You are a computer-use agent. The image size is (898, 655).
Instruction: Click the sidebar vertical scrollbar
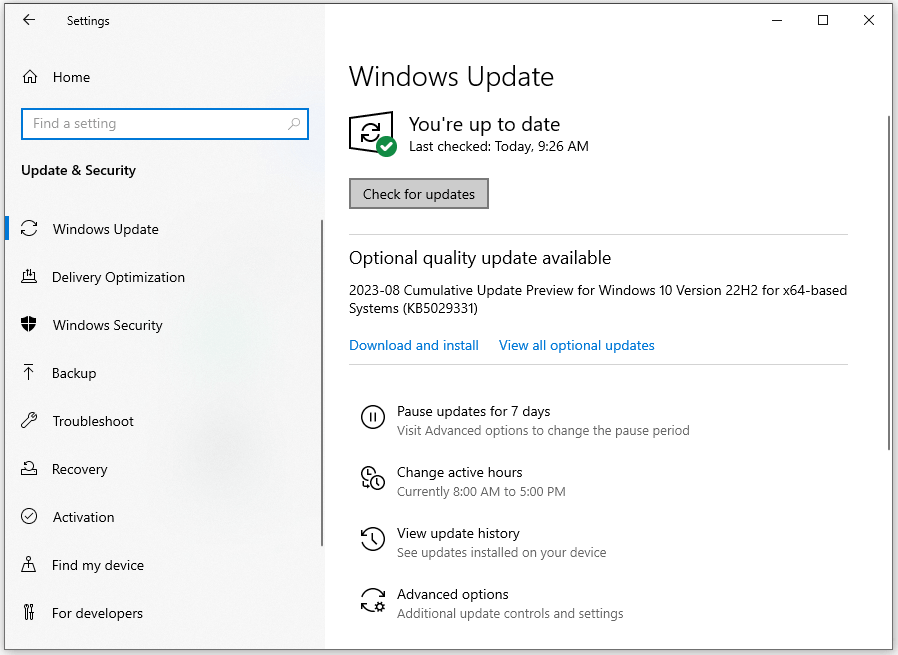[322, 383]
